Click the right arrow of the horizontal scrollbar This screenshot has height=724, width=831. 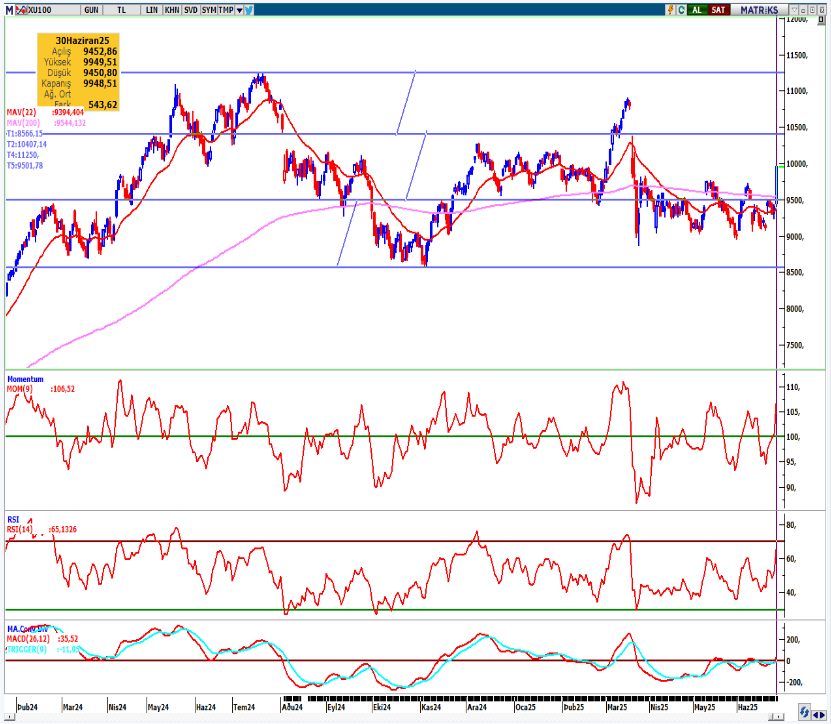coord(777,718)
